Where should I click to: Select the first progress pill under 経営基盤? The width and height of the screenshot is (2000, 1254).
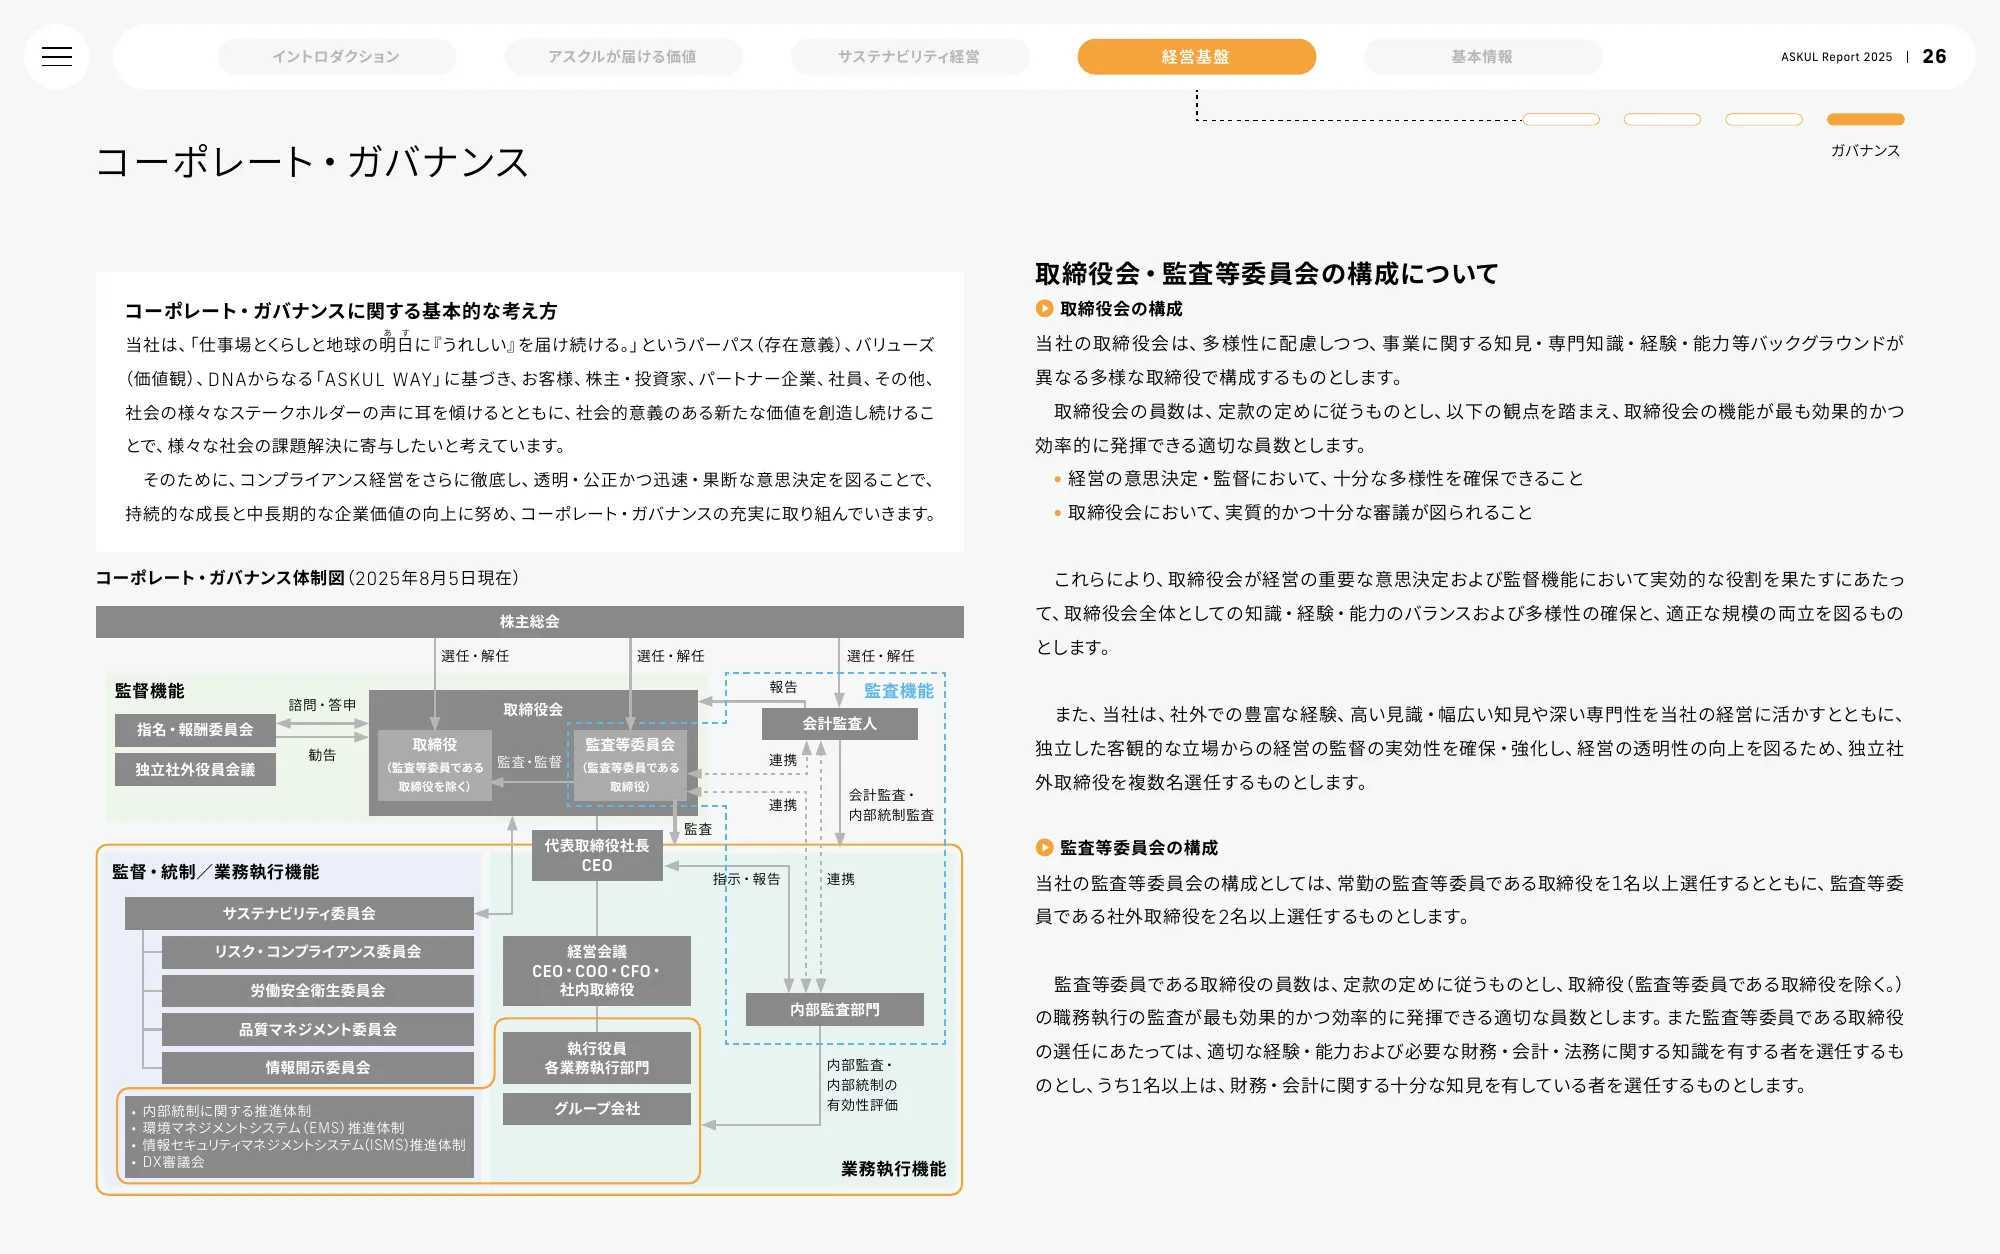pyautogui.click(x=1561, y=118)
